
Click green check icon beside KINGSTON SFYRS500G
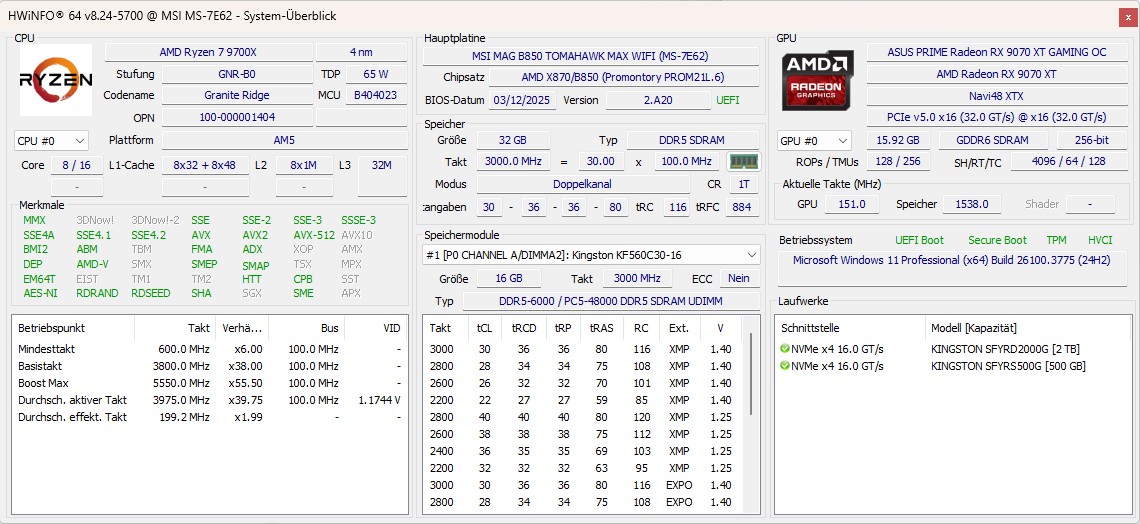784,366
